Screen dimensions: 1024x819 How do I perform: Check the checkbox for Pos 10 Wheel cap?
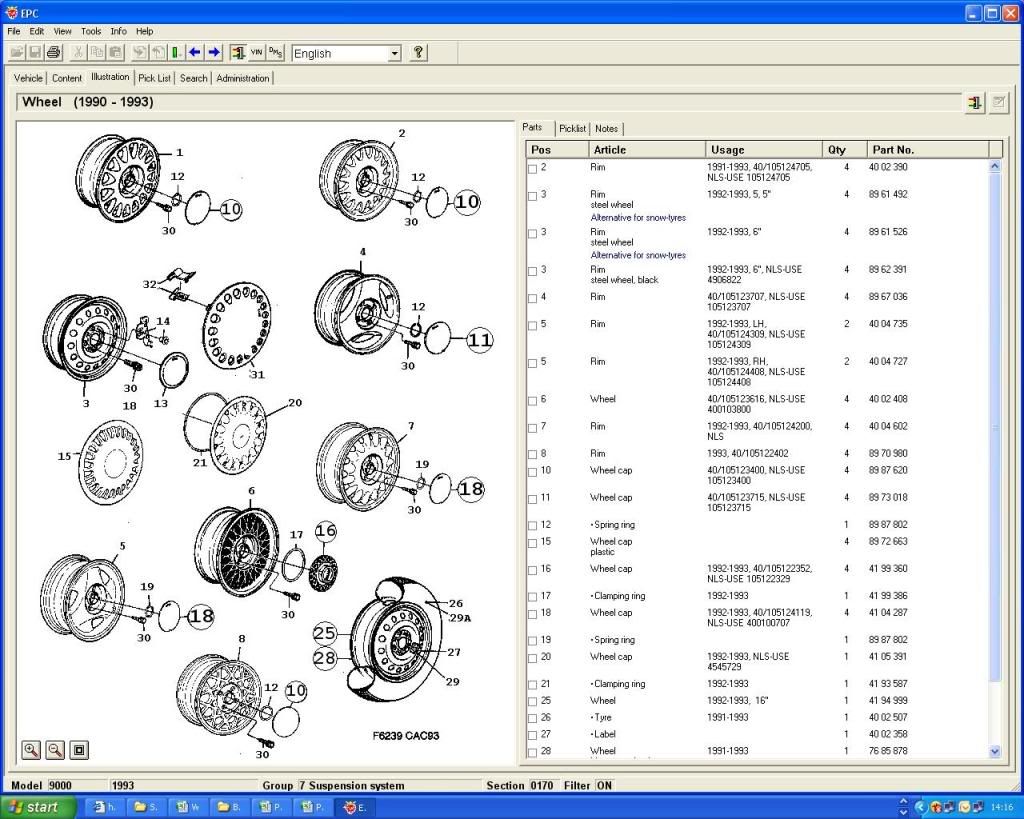point(532,470)
